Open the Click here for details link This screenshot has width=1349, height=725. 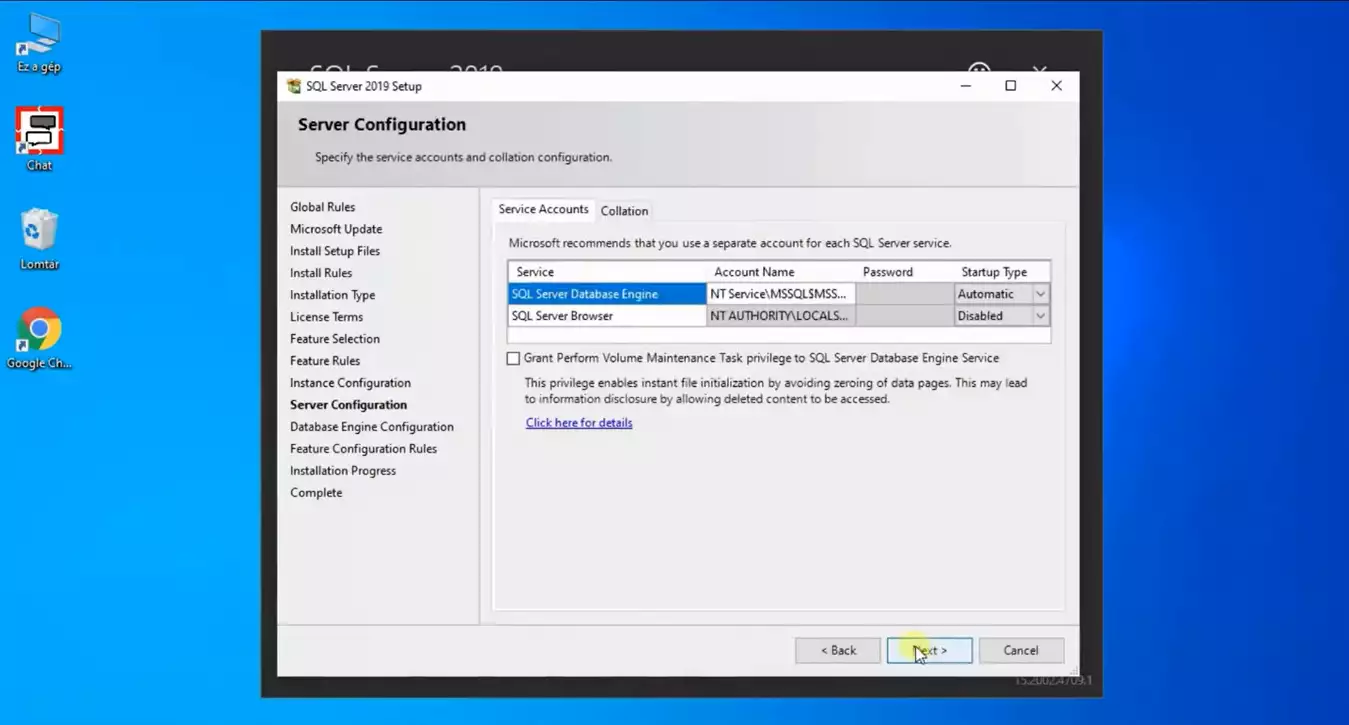(x=579, y=423)
